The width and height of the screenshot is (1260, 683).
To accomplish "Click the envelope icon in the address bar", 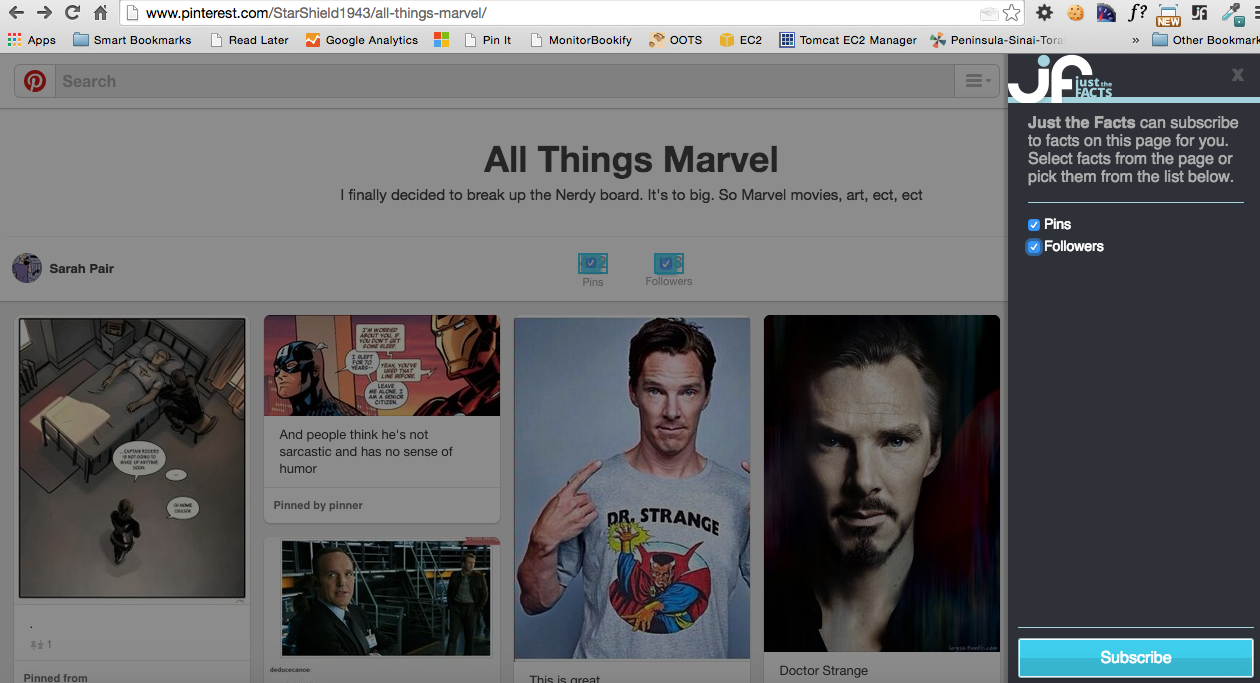I will tap(988, 14).
